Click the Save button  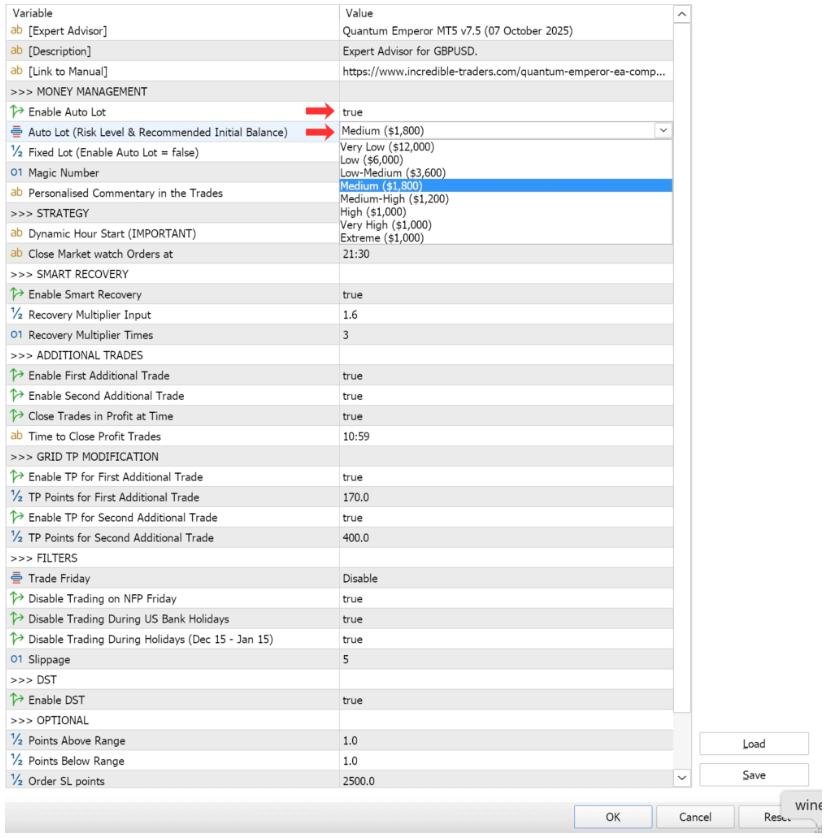[x=754, y=774]
